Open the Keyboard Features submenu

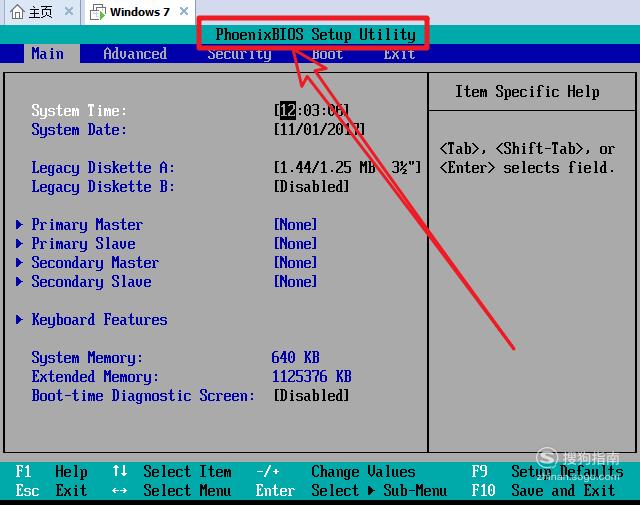tap(100, 320)
